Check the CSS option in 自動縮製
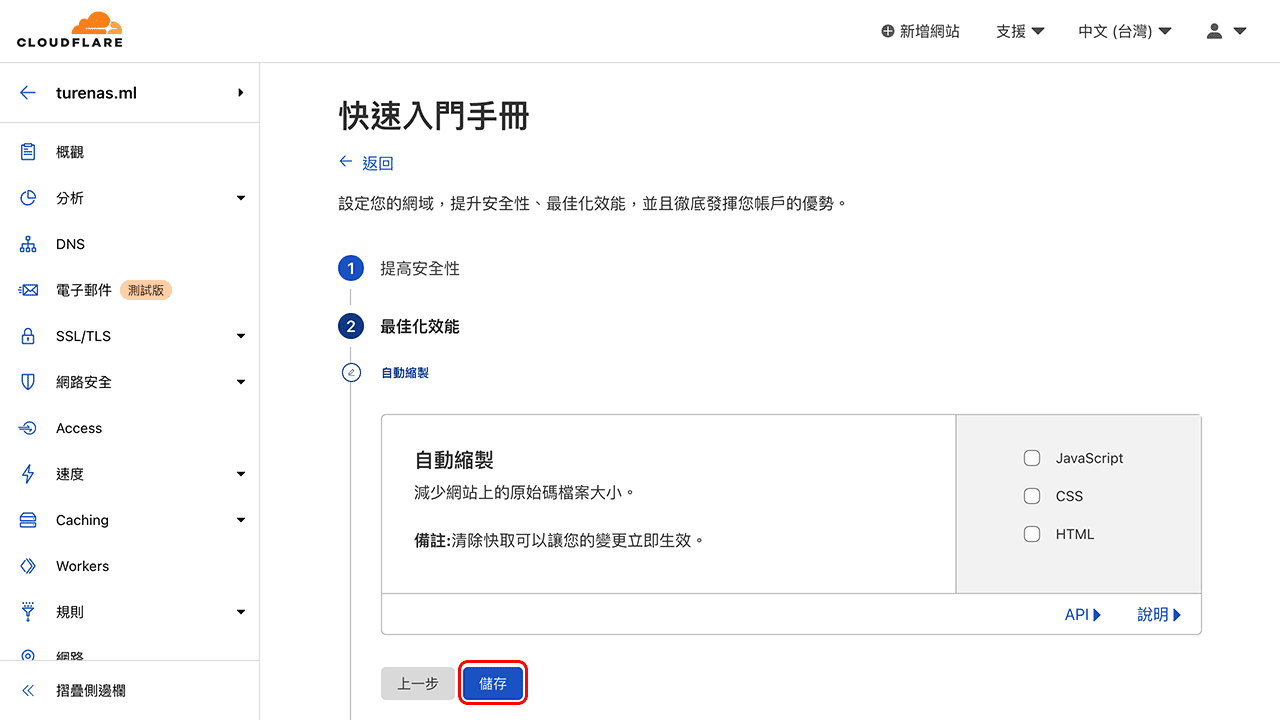 [x=1031, y=495]
